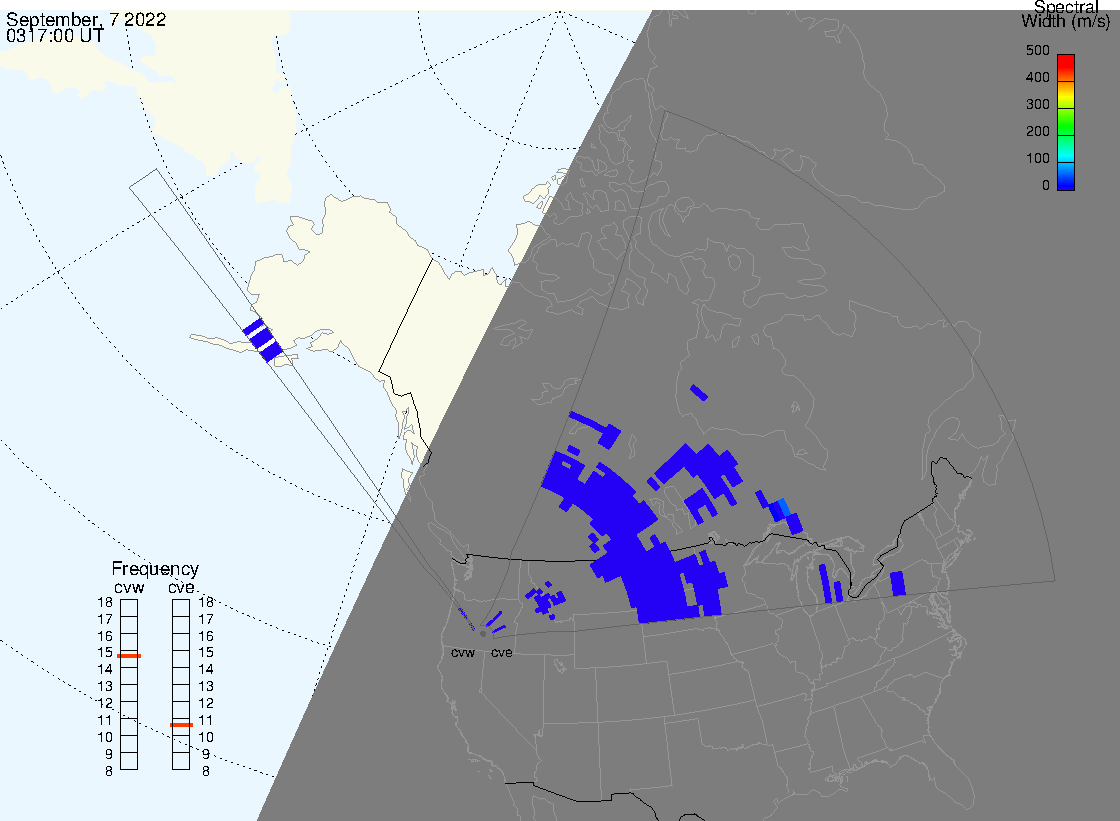Click the 8 label right of cve scale
Screen dimensions: 1120x821
click(x=206, y=772)
